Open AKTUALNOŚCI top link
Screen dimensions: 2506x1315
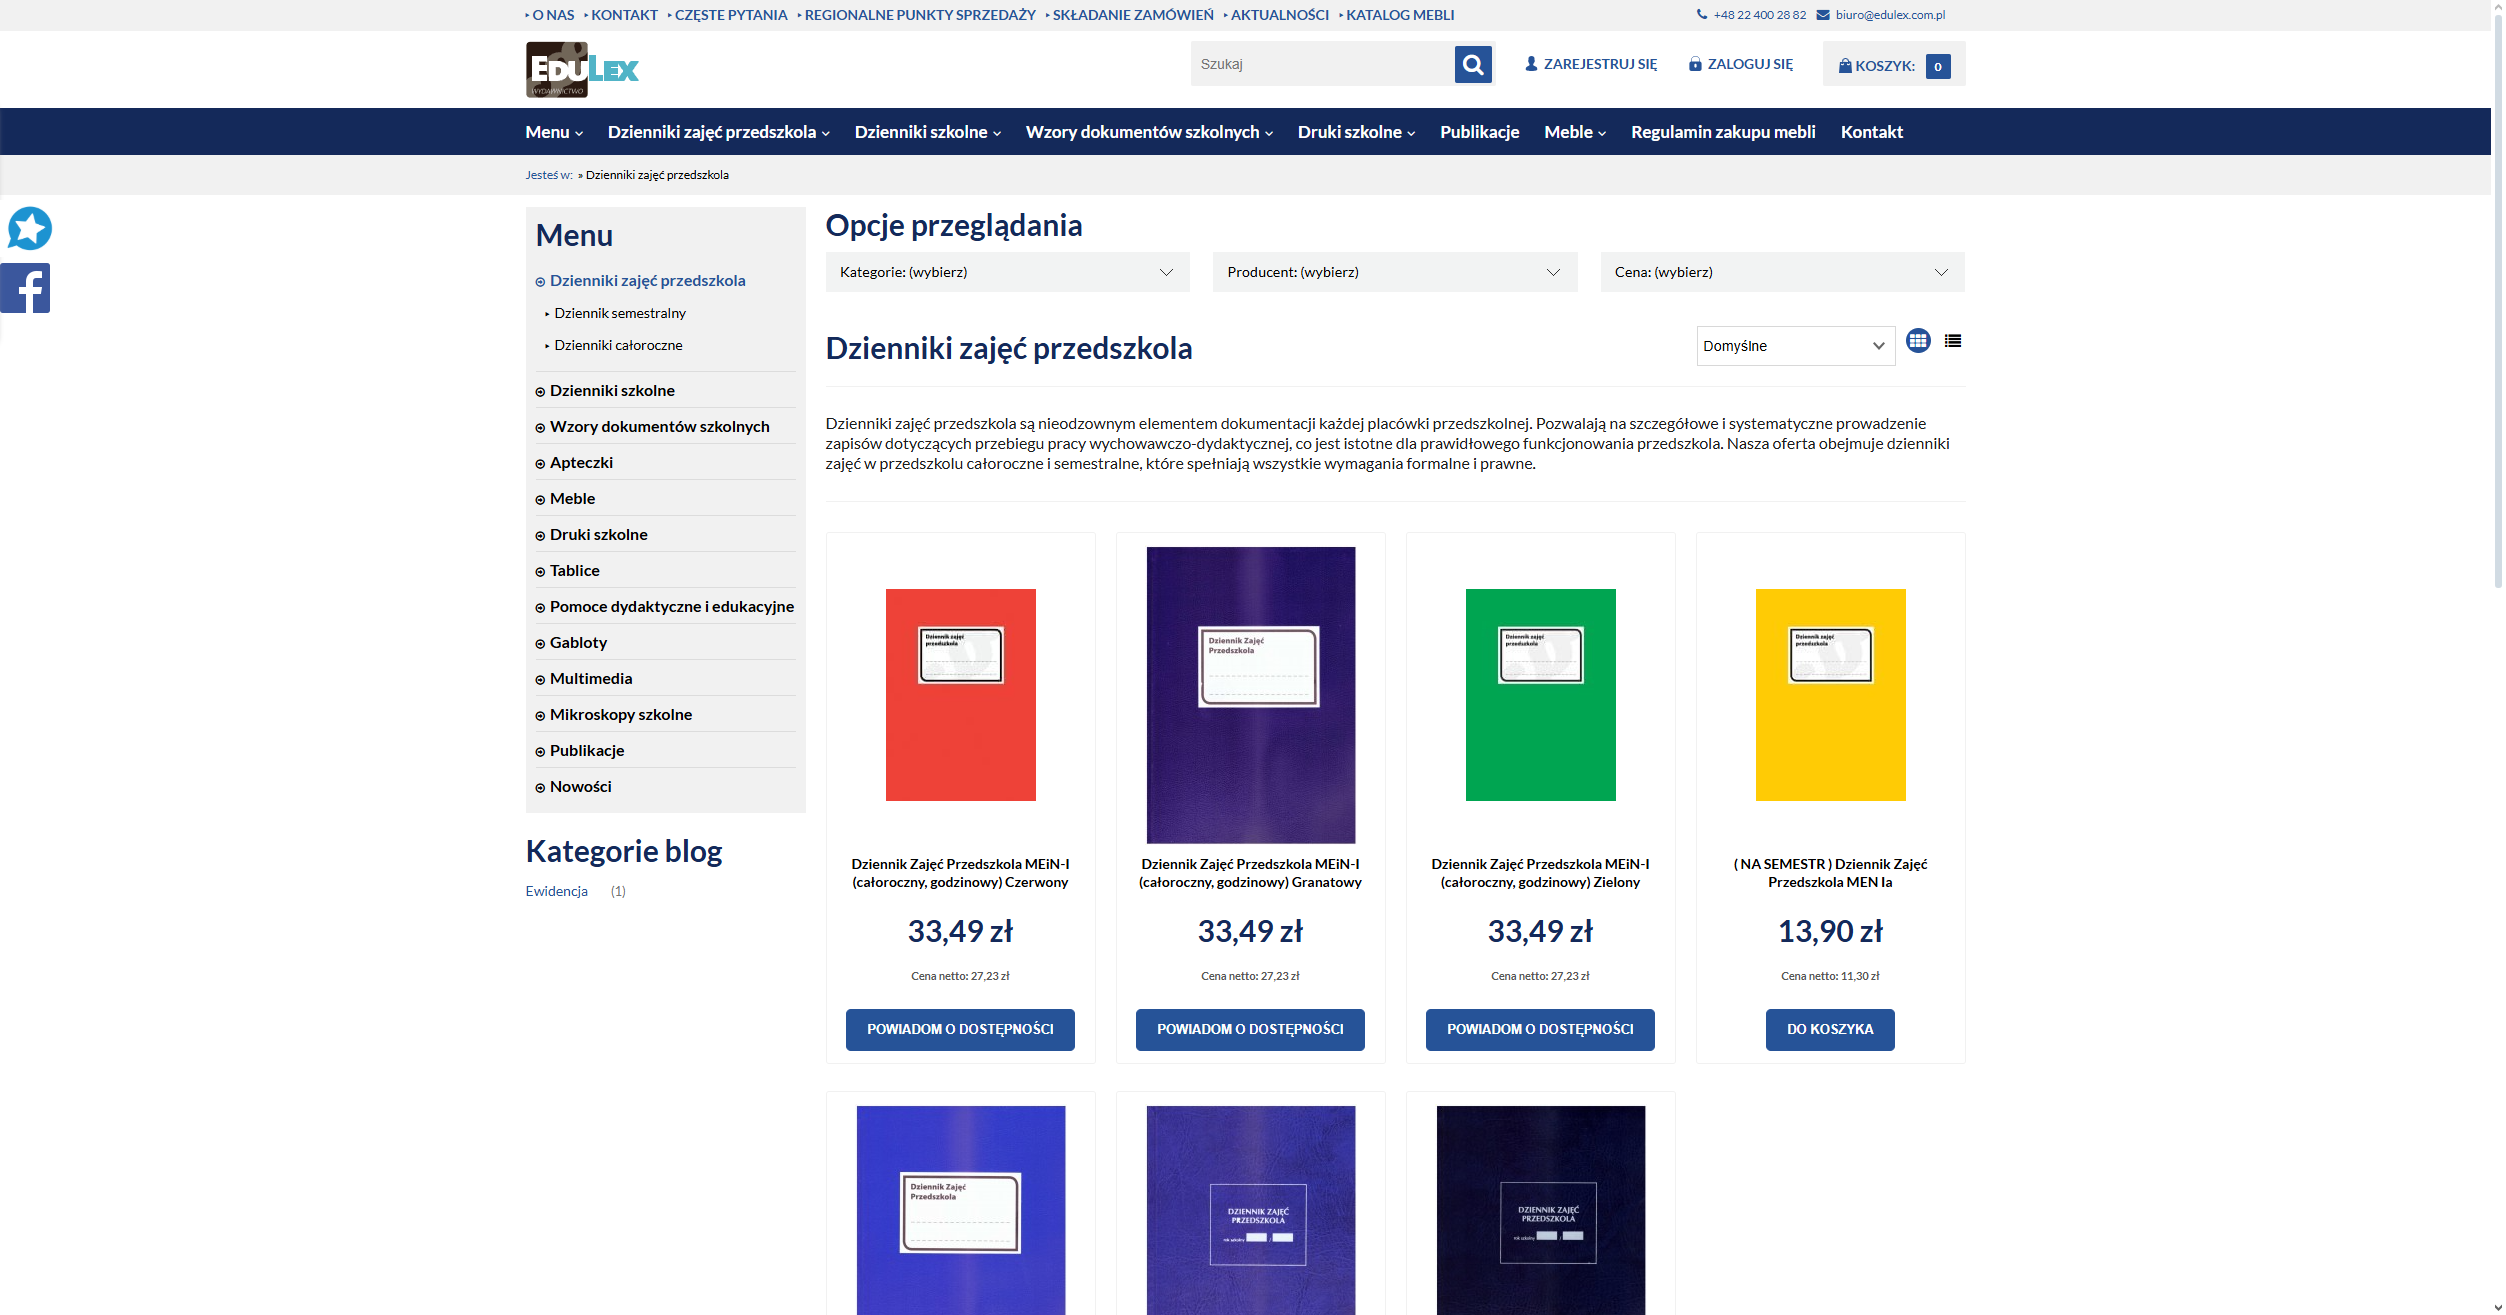point(1280,15)
